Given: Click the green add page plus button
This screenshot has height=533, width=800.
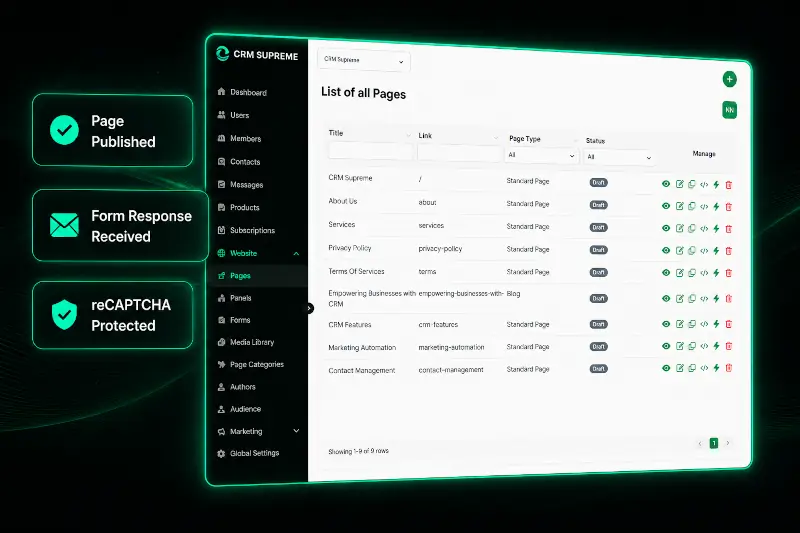Looking at the screenshot, I should click(x=729, y=80).
